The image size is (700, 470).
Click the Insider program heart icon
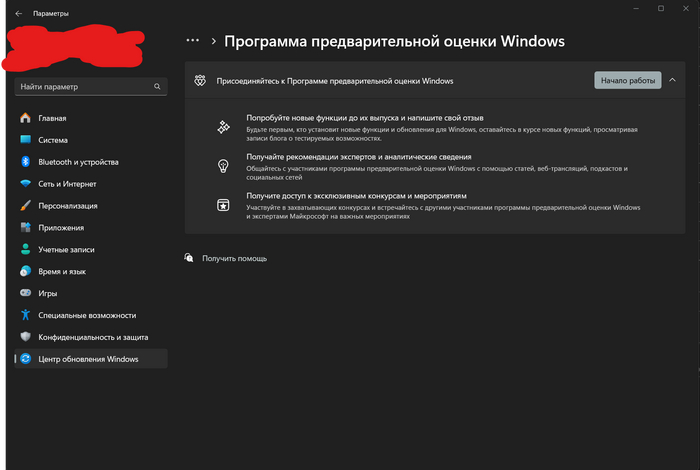tap(200, 81)
